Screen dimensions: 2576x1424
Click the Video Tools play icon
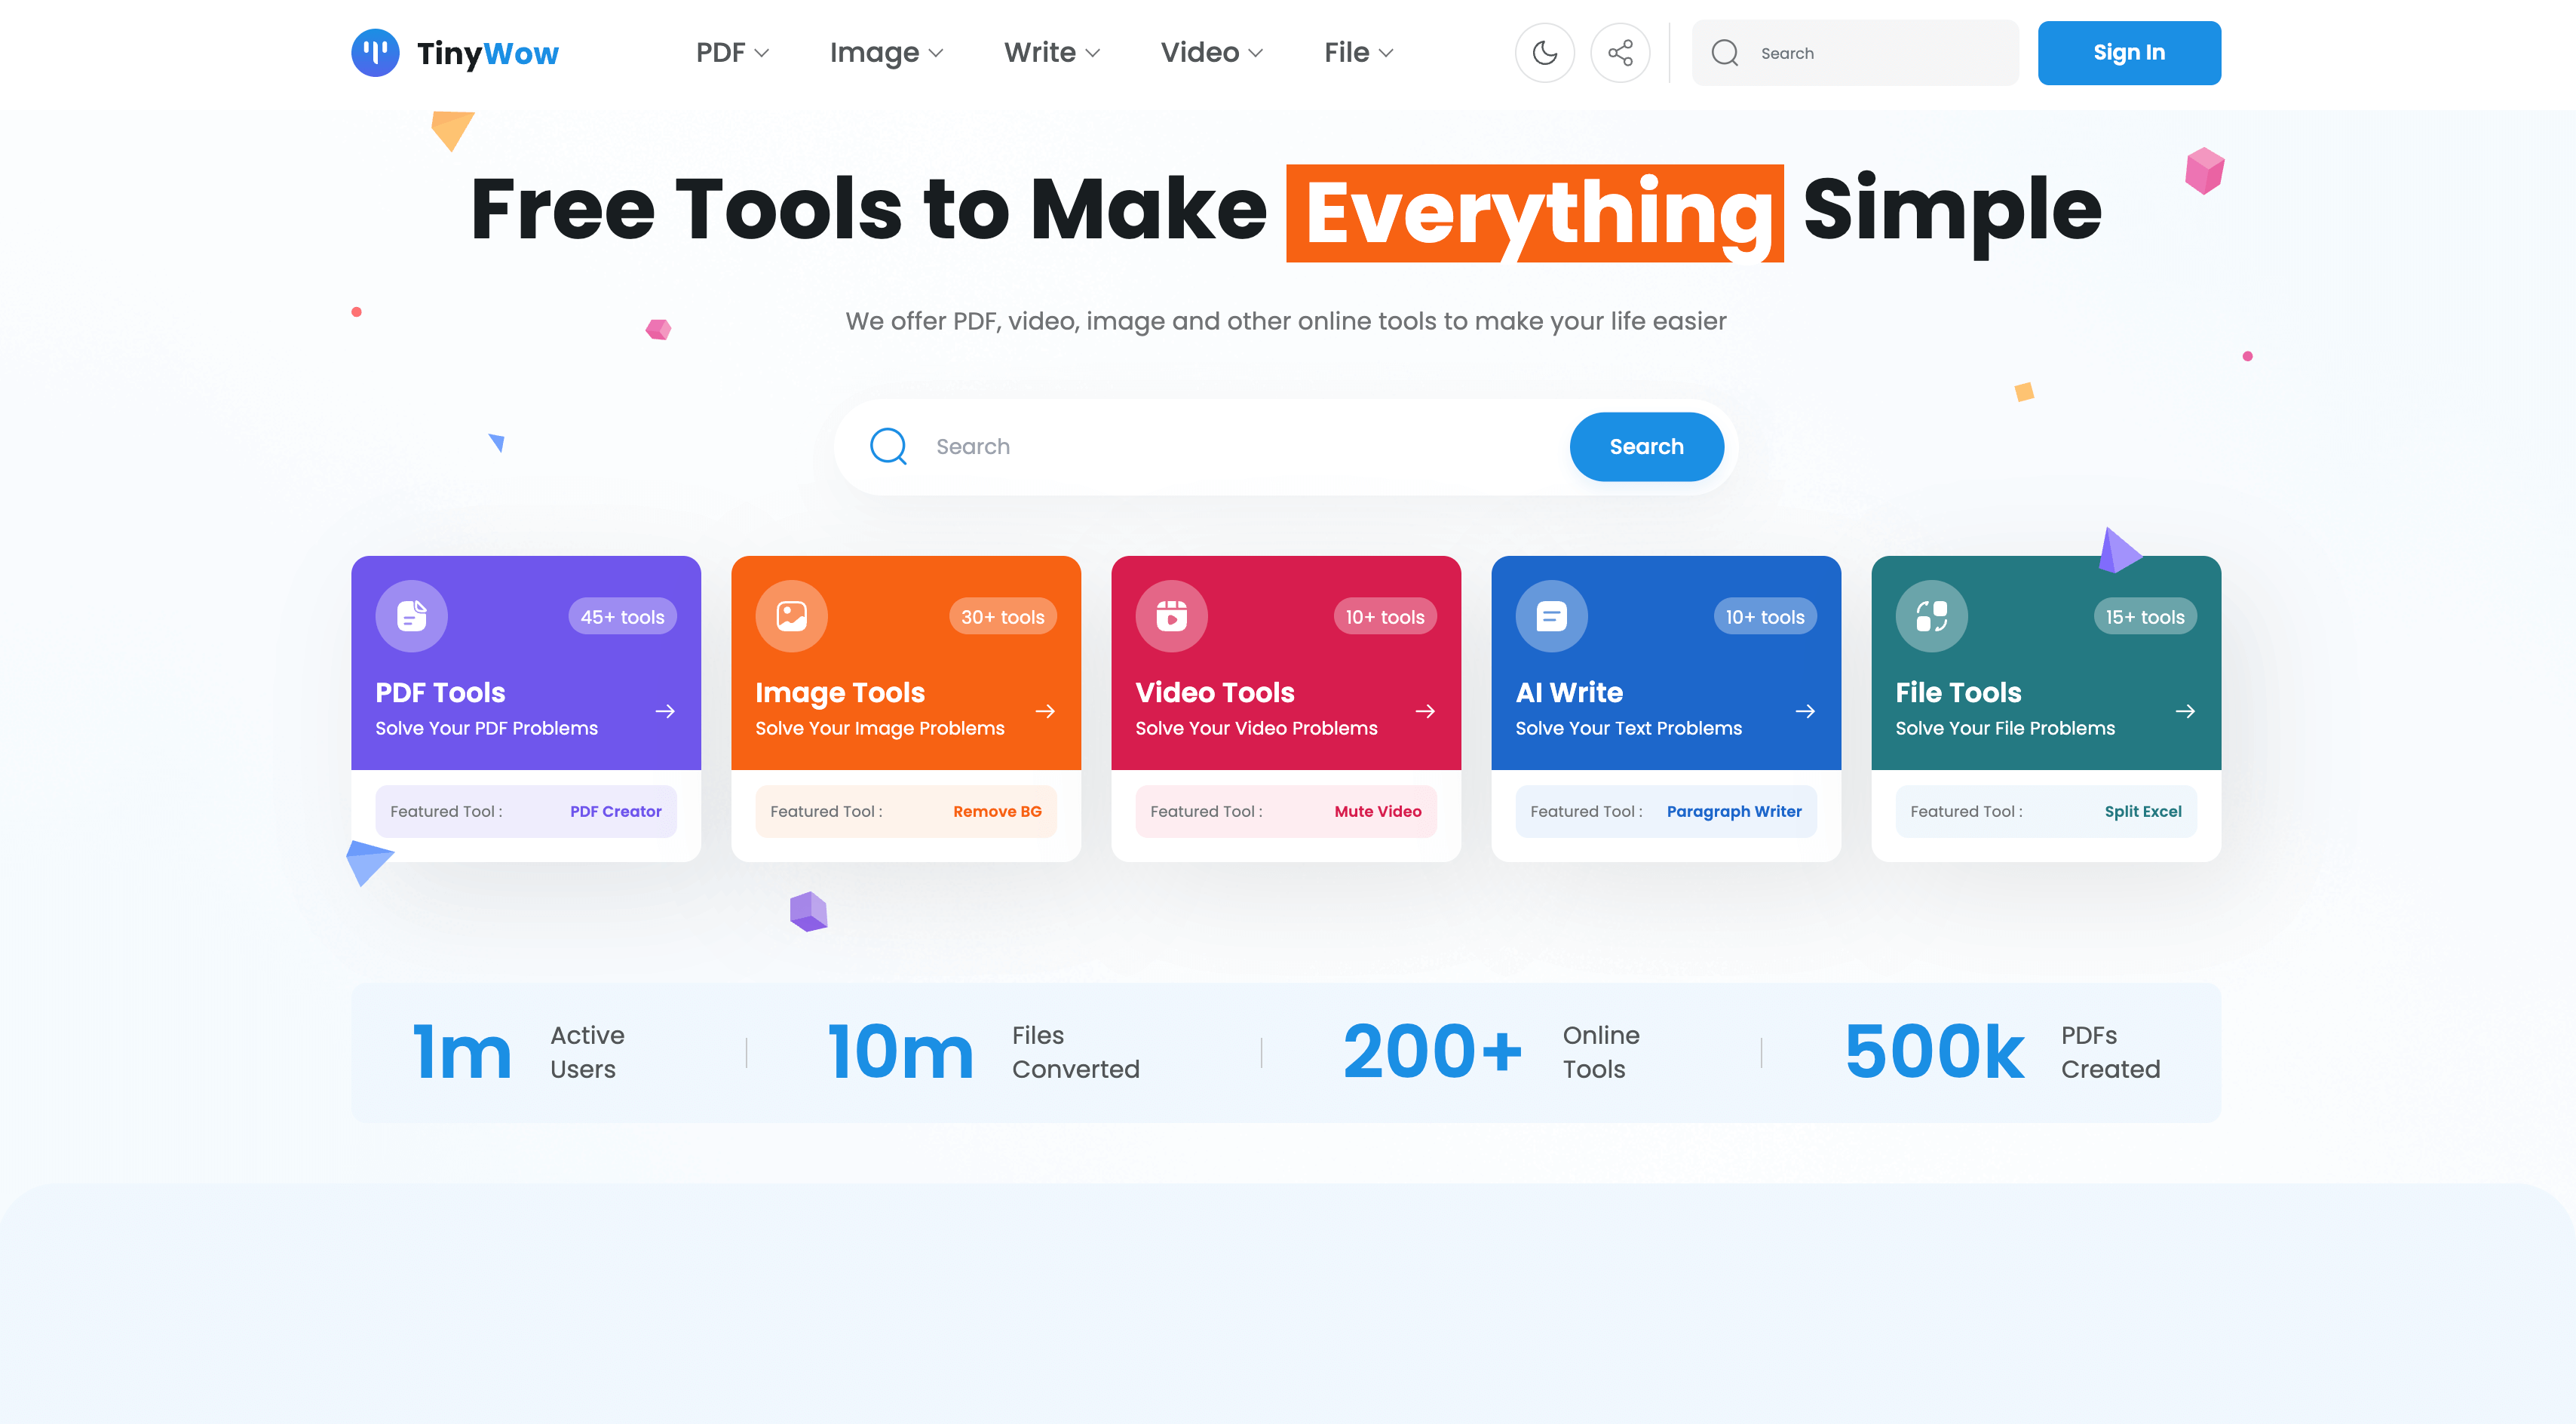[1171, 616]
